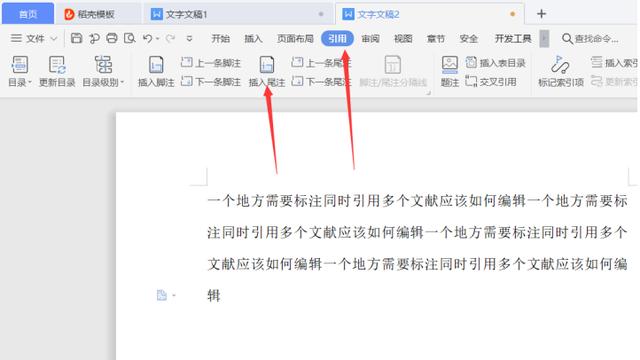Viewport: 640px width, 360px height.
Task: Click 插入脚注 to insert a footnote
Action: point(156,72)
